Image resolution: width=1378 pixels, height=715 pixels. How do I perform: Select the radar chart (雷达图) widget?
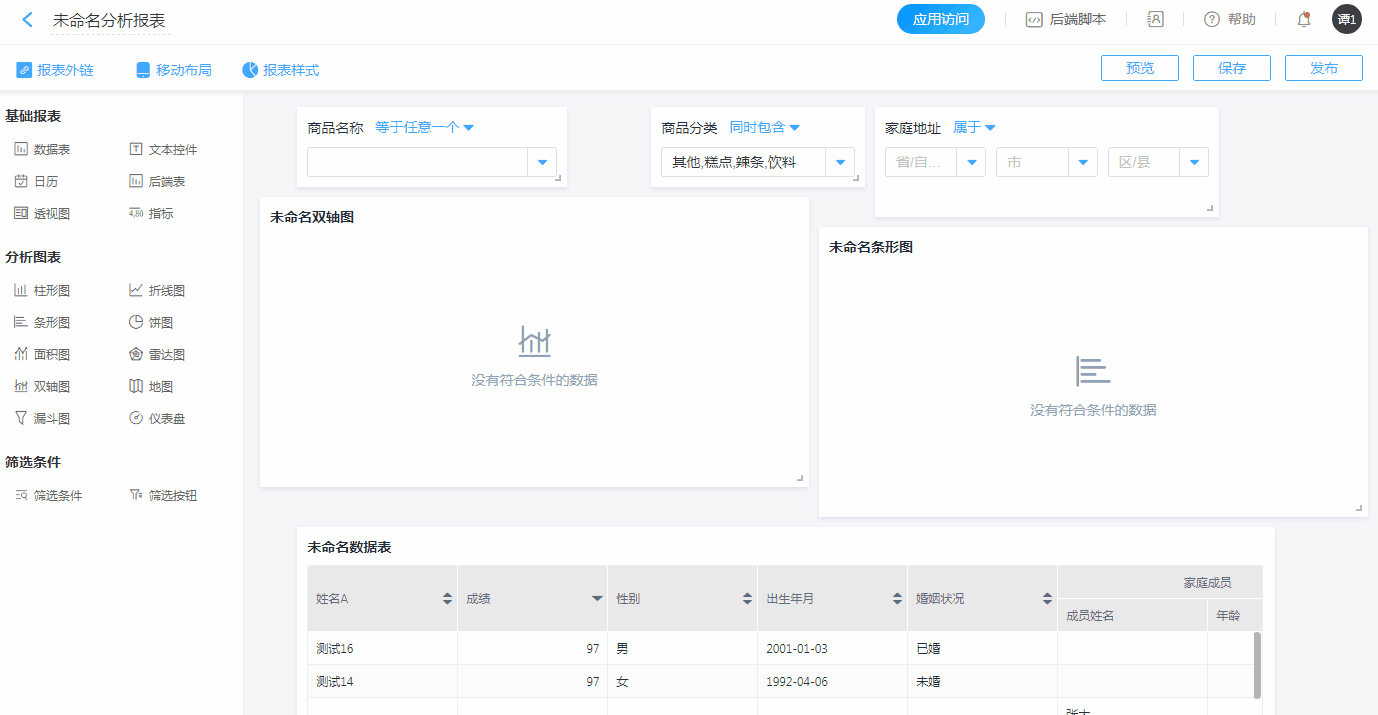pos(157,355)
